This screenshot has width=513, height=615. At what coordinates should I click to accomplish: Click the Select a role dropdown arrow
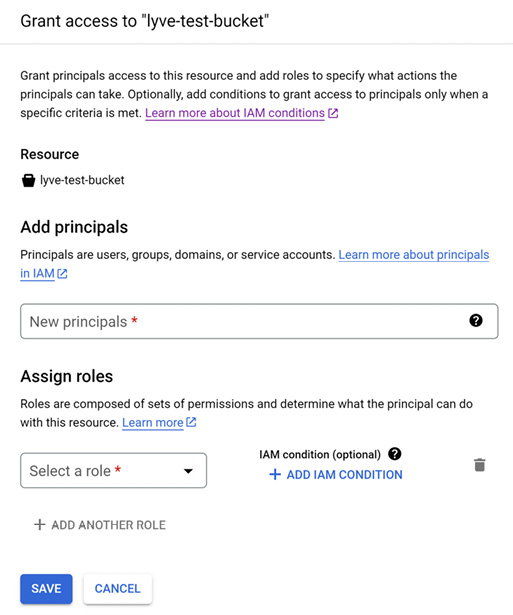click(188, 471)
